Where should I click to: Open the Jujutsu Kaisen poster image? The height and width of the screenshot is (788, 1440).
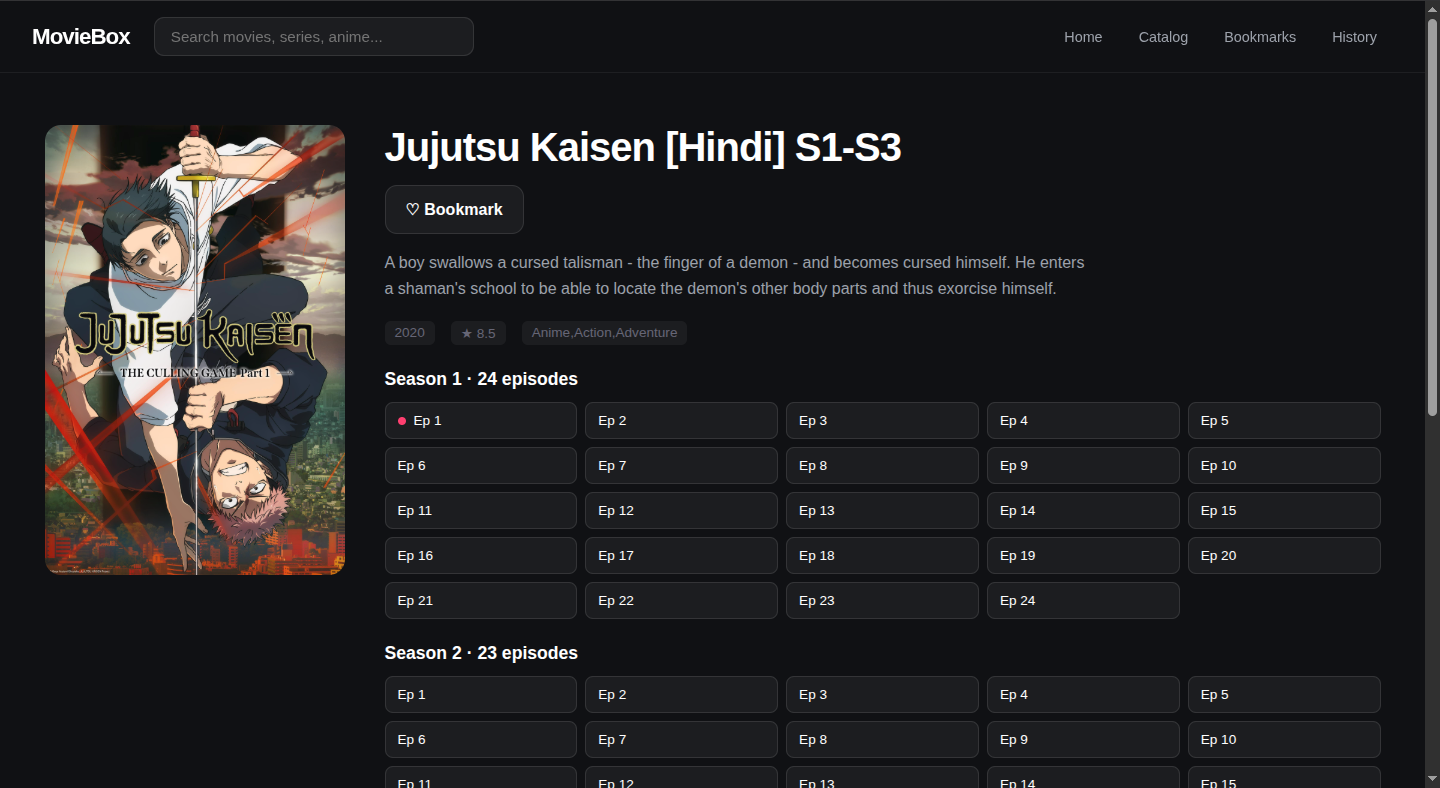pos(195,350)
